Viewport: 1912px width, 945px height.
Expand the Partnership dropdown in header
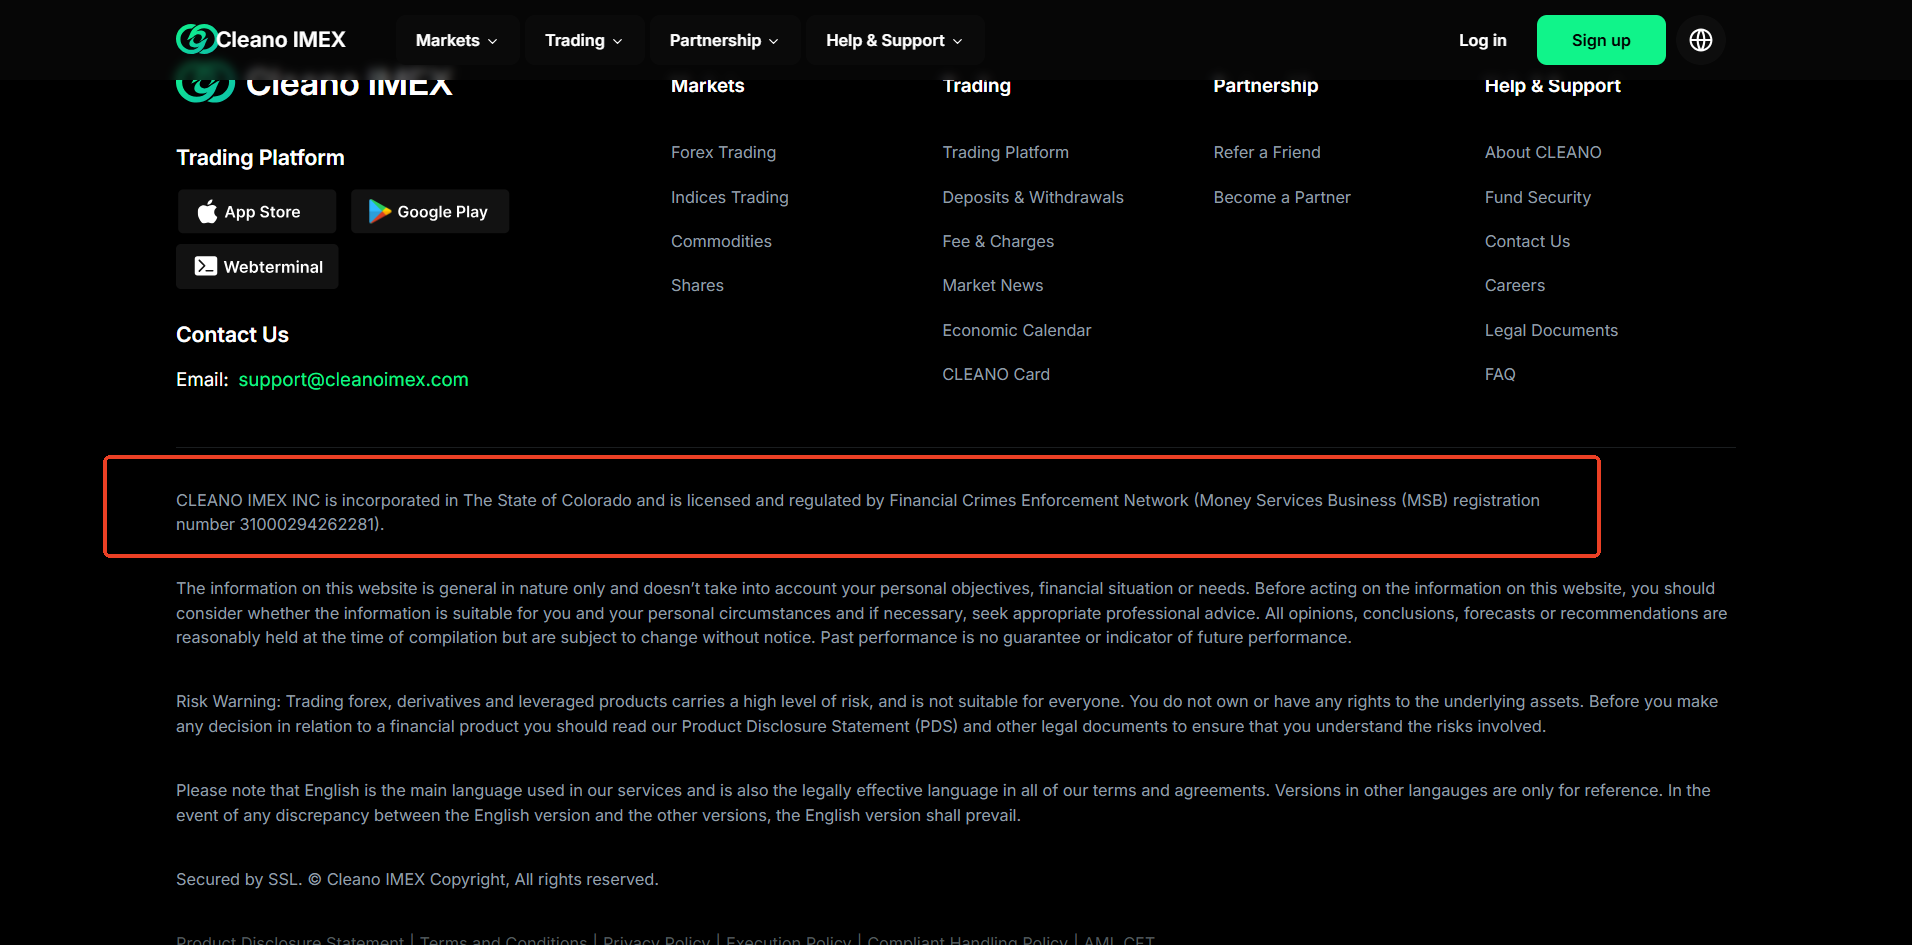click(x=724, y=40)
